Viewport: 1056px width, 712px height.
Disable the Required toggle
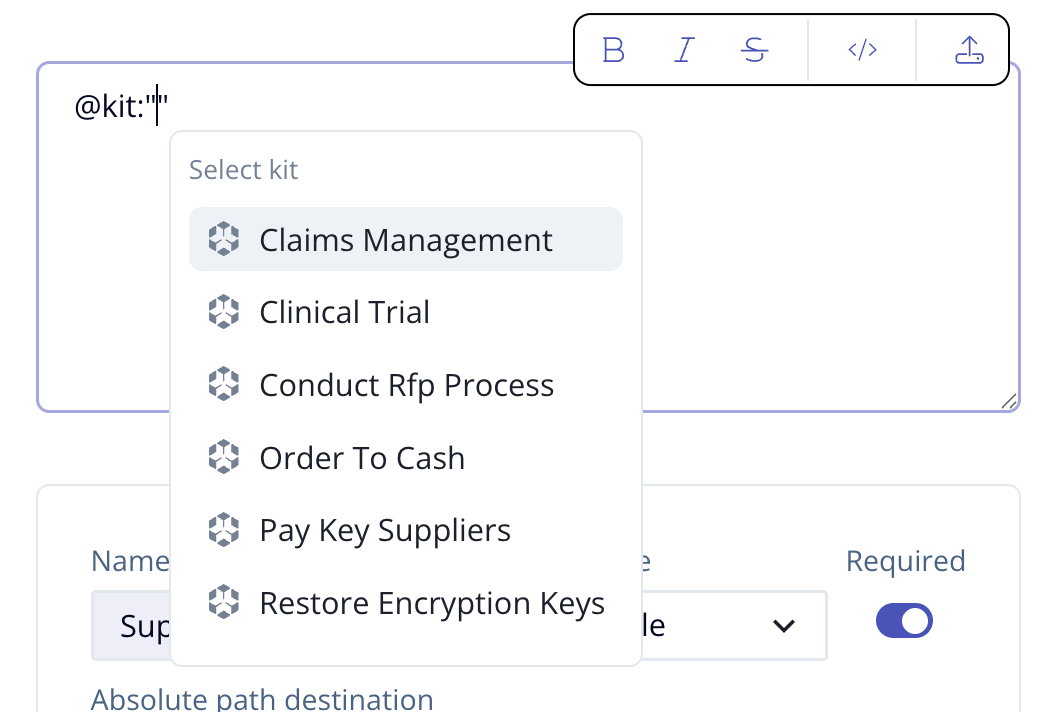point(903,620)
